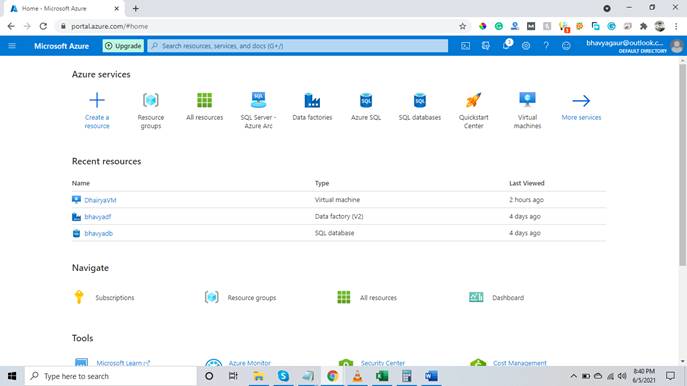
Task: Bookmark this page with the star
Action: [x=462, y=26]
